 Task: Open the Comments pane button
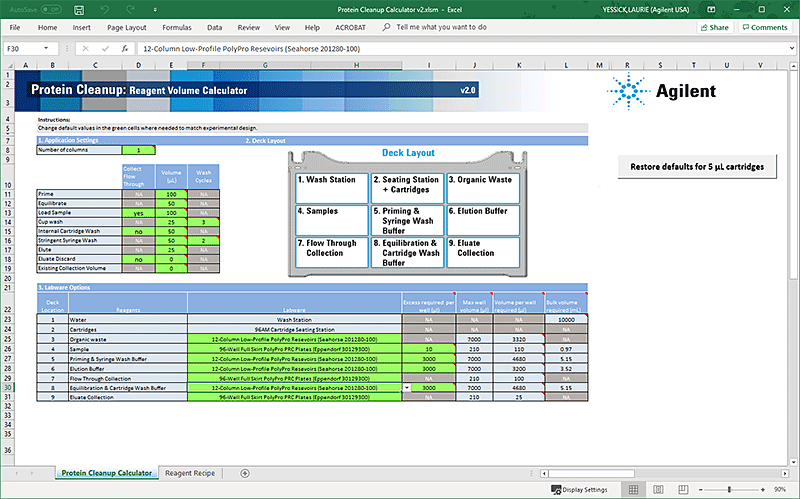coord(765,27)
